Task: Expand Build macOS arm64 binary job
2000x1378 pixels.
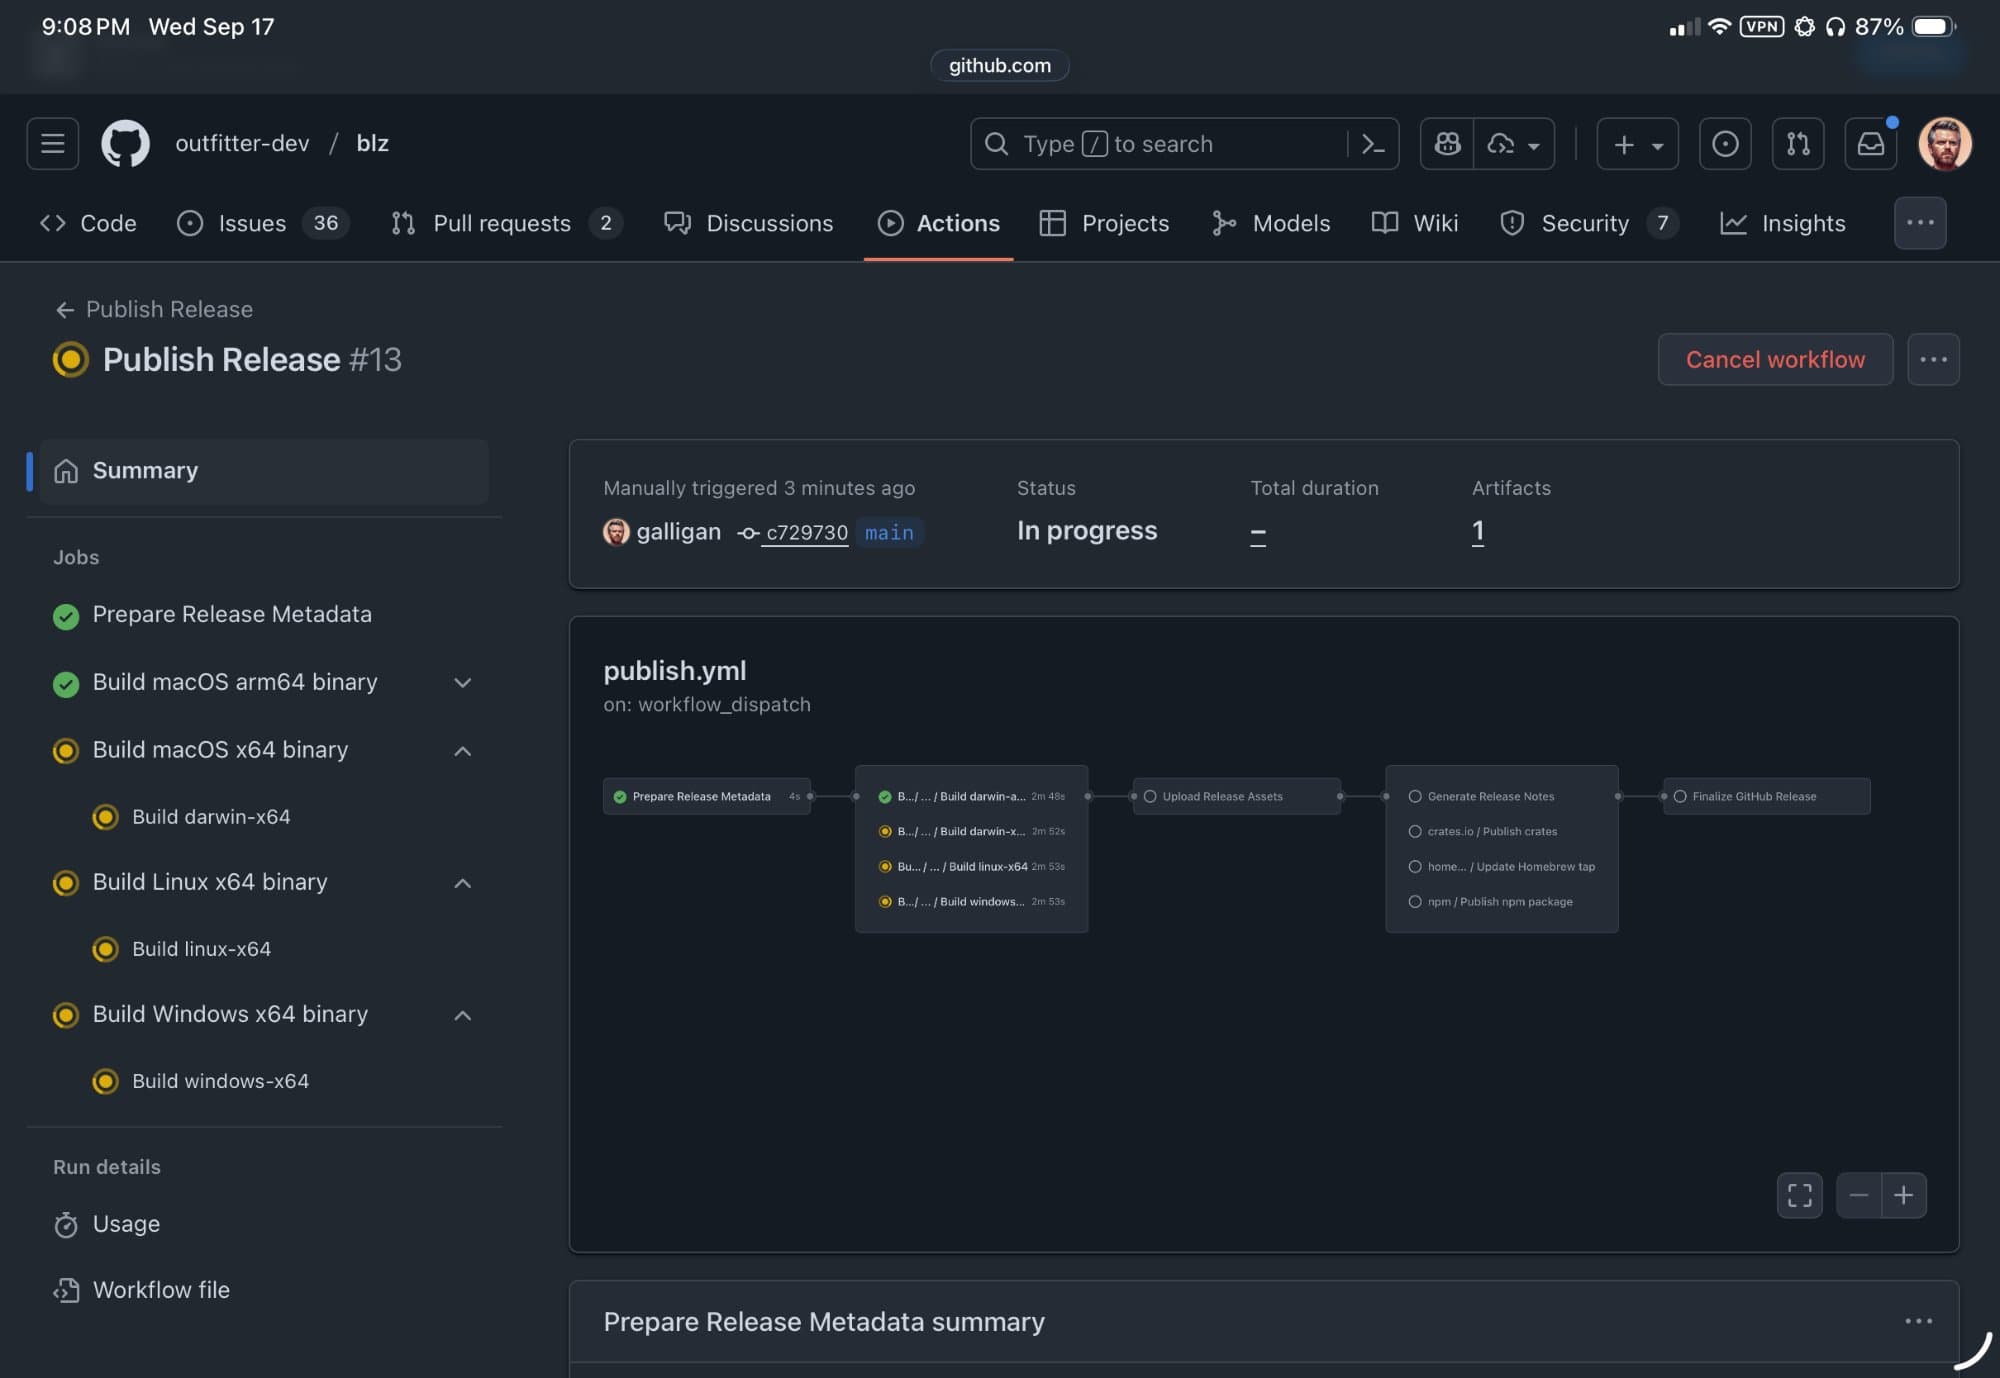Action: pos(462,683)
